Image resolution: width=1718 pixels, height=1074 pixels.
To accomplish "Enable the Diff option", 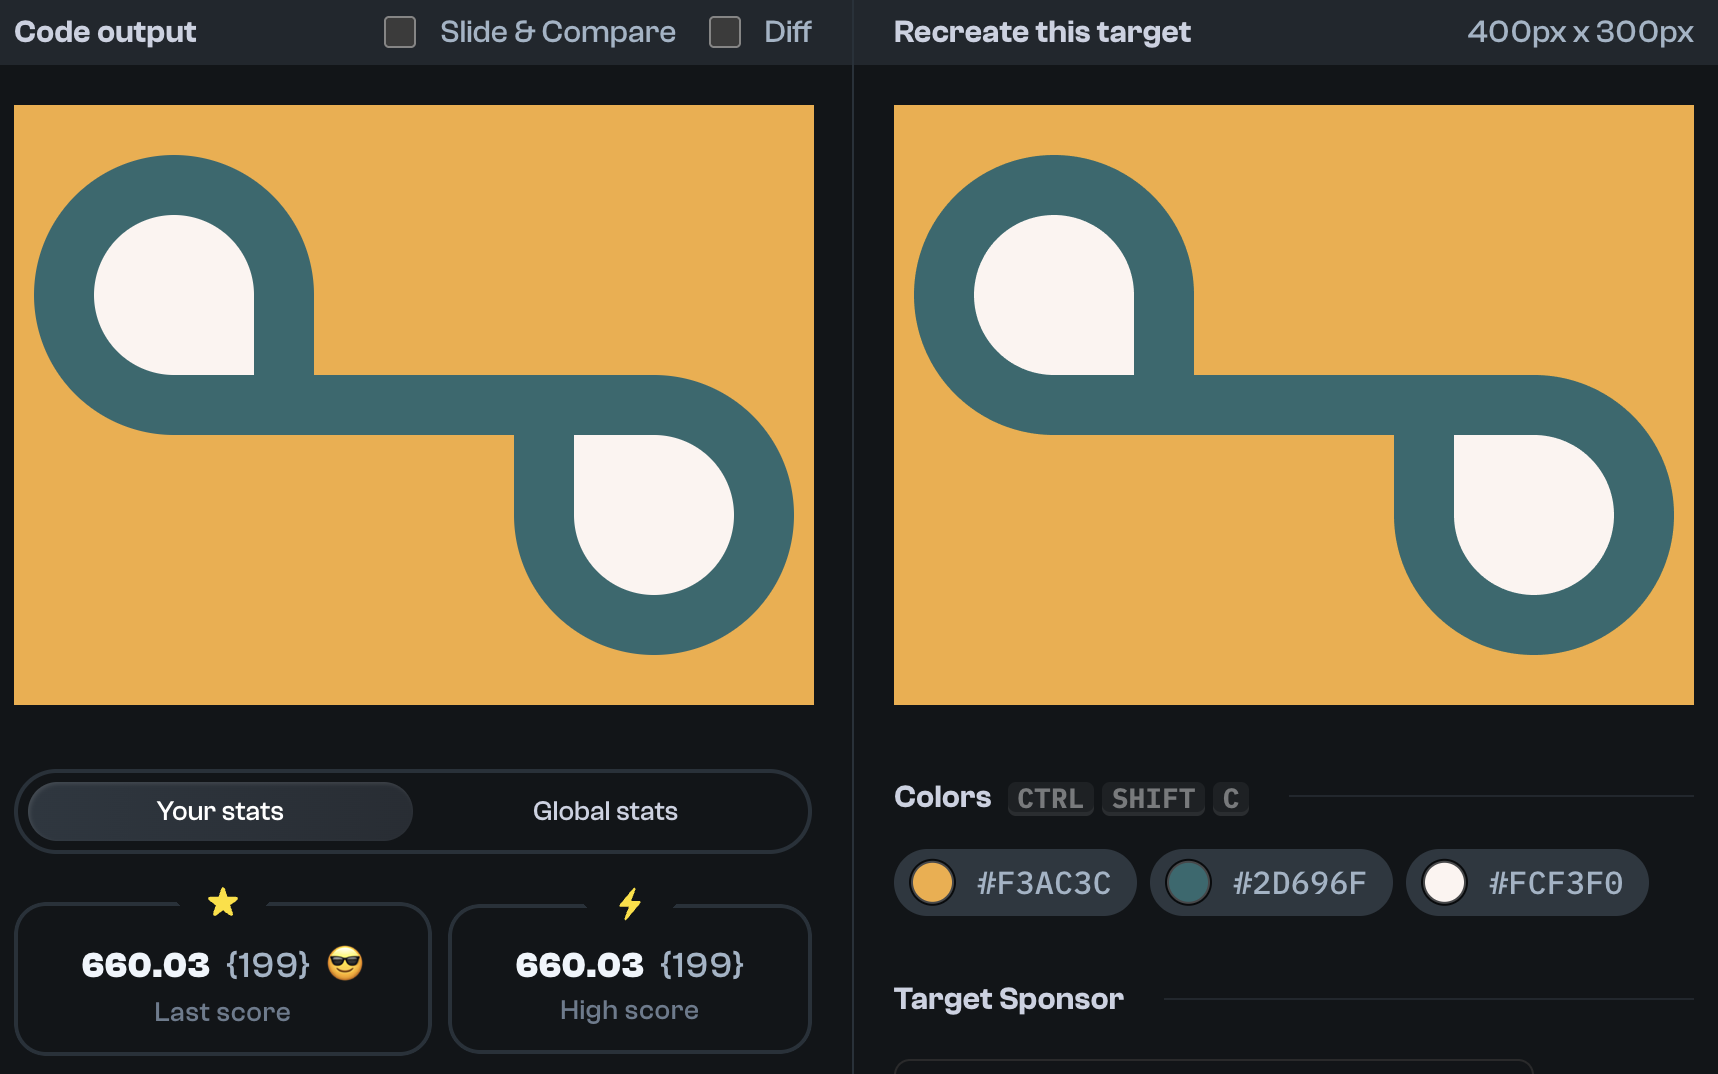I will (x=724, y=32).
